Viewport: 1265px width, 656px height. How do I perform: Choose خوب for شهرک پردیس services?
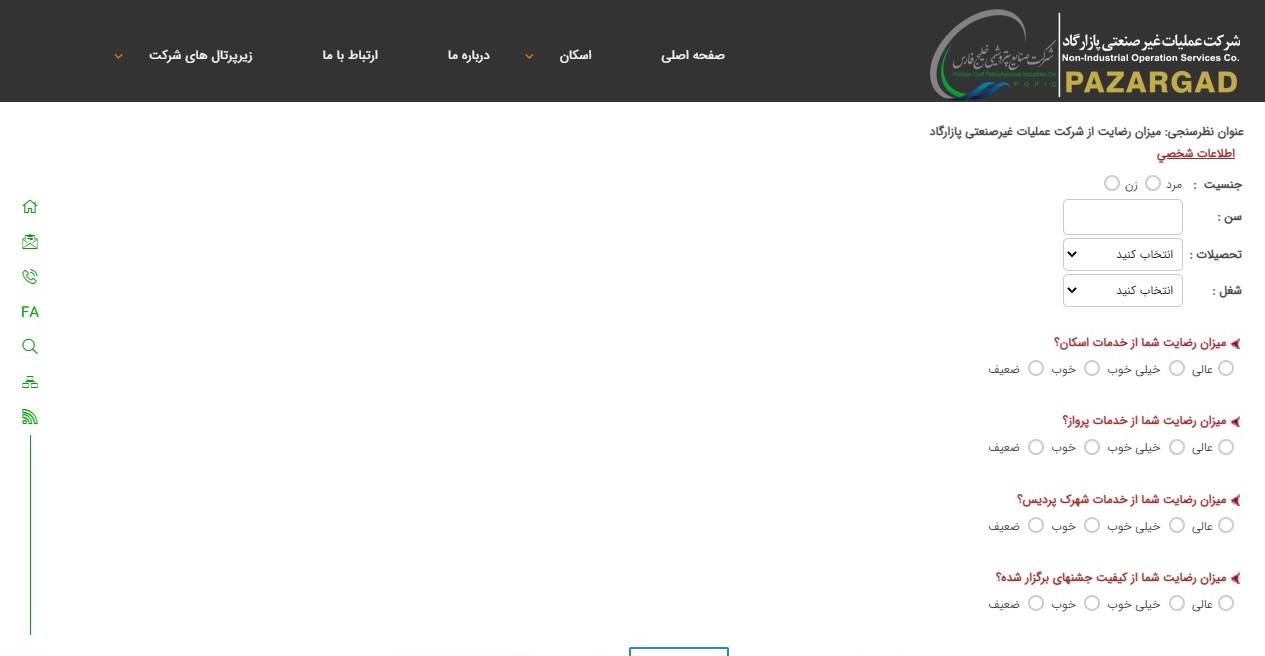1092,525
